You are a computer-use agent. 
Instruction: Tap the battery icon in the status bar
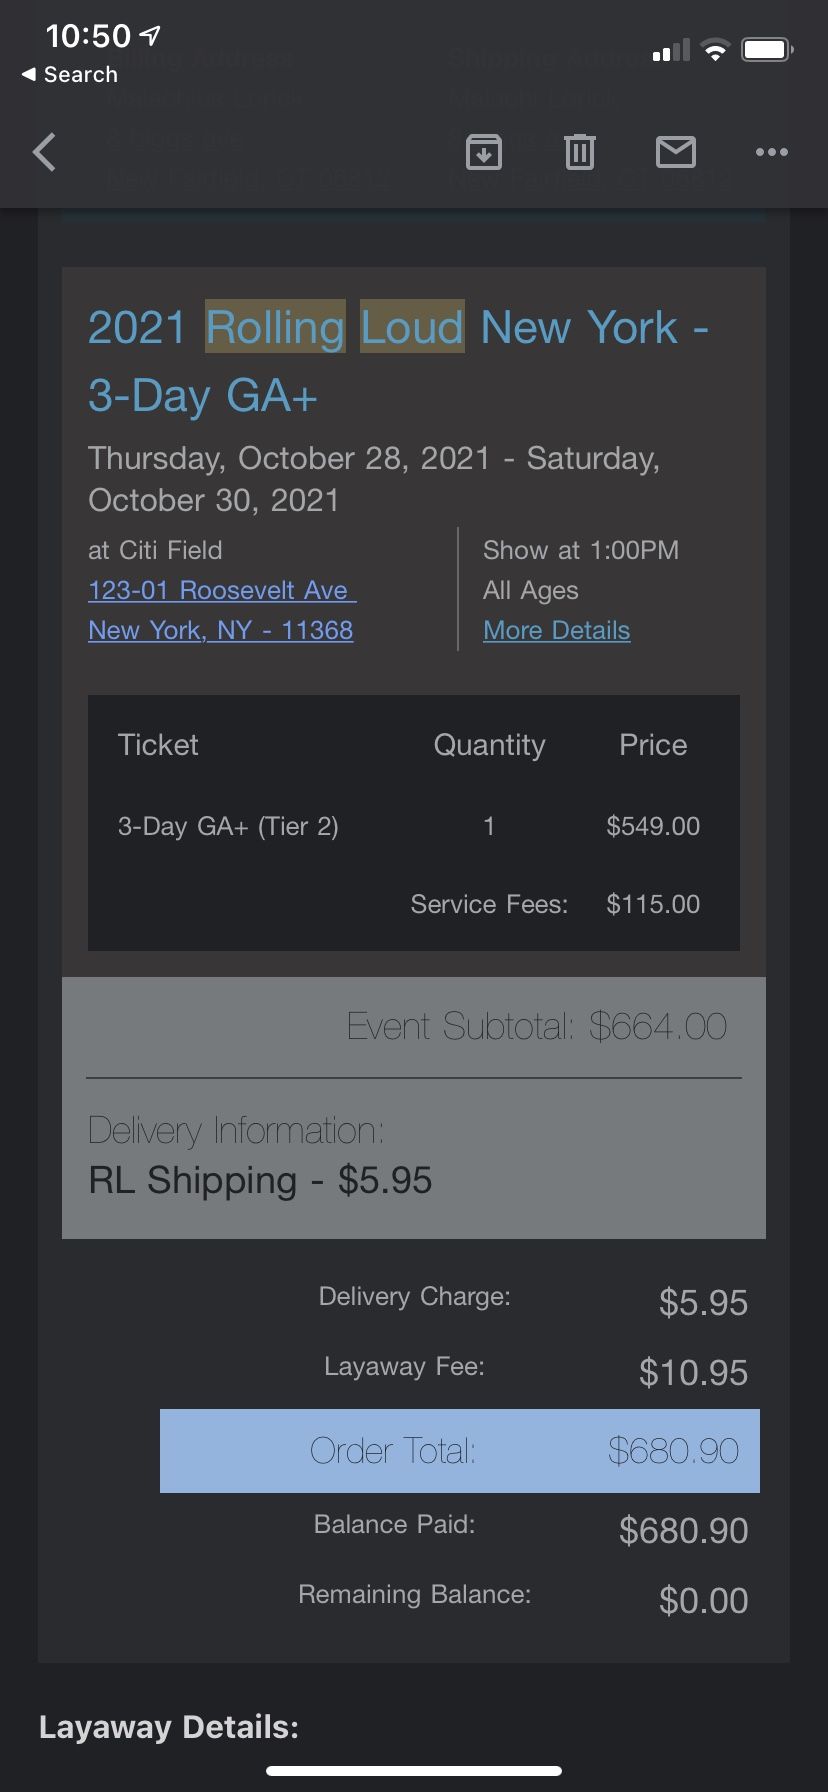(767, 50)
